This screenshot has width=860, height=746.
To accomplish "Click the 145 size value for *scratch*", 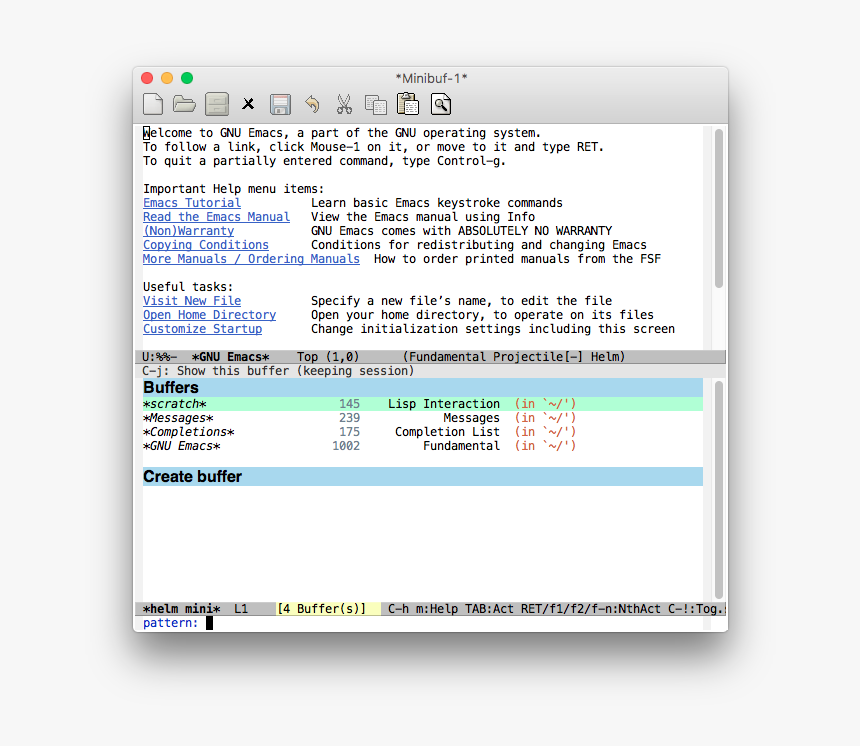I will 349,404.
